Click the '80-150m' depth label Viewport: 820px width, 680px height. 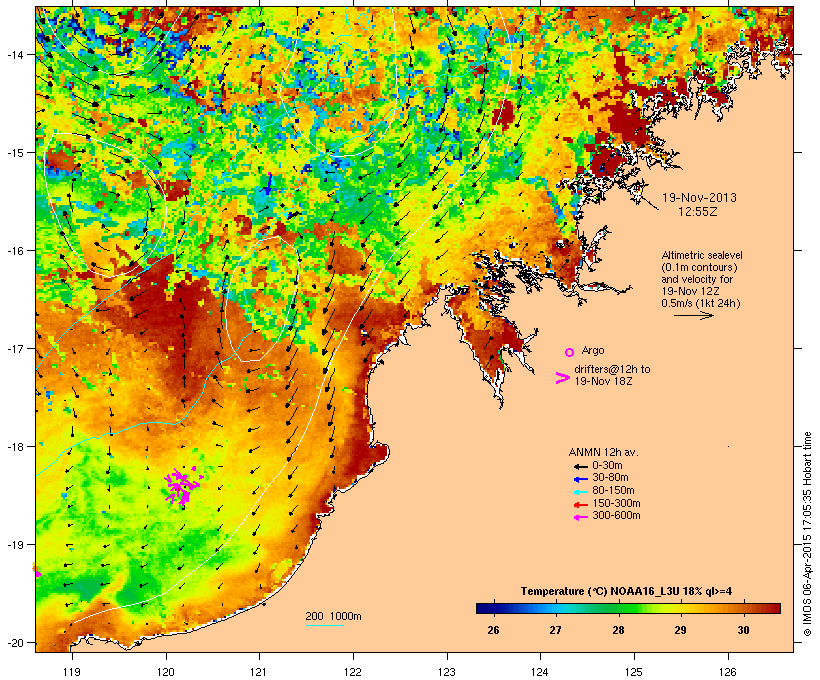[613, 491]
